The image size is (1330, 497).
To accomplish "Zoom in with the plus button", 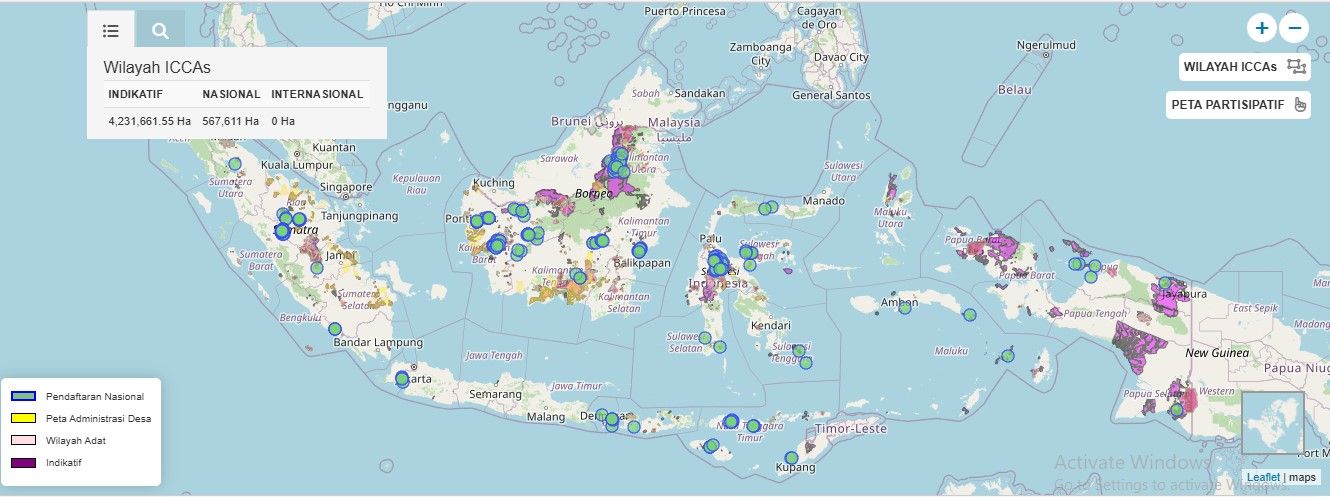I will click(1262, 28).
